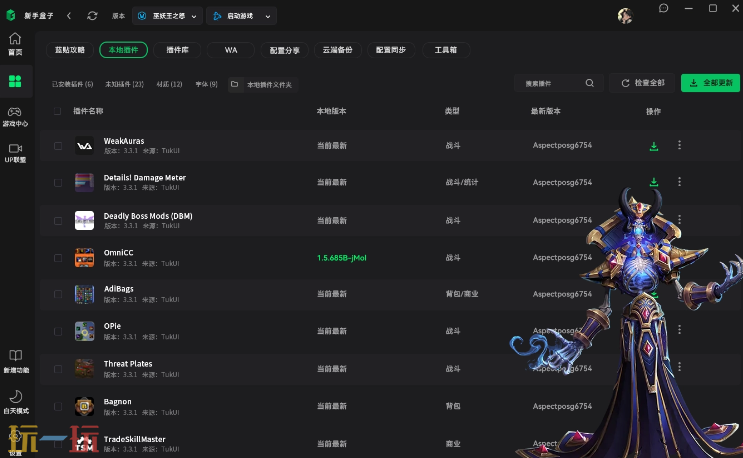Image resolution: width=743 pixels, height=458 pixels.
Task: Check the OPie row checkbox
Action: [x=58, y=332]
